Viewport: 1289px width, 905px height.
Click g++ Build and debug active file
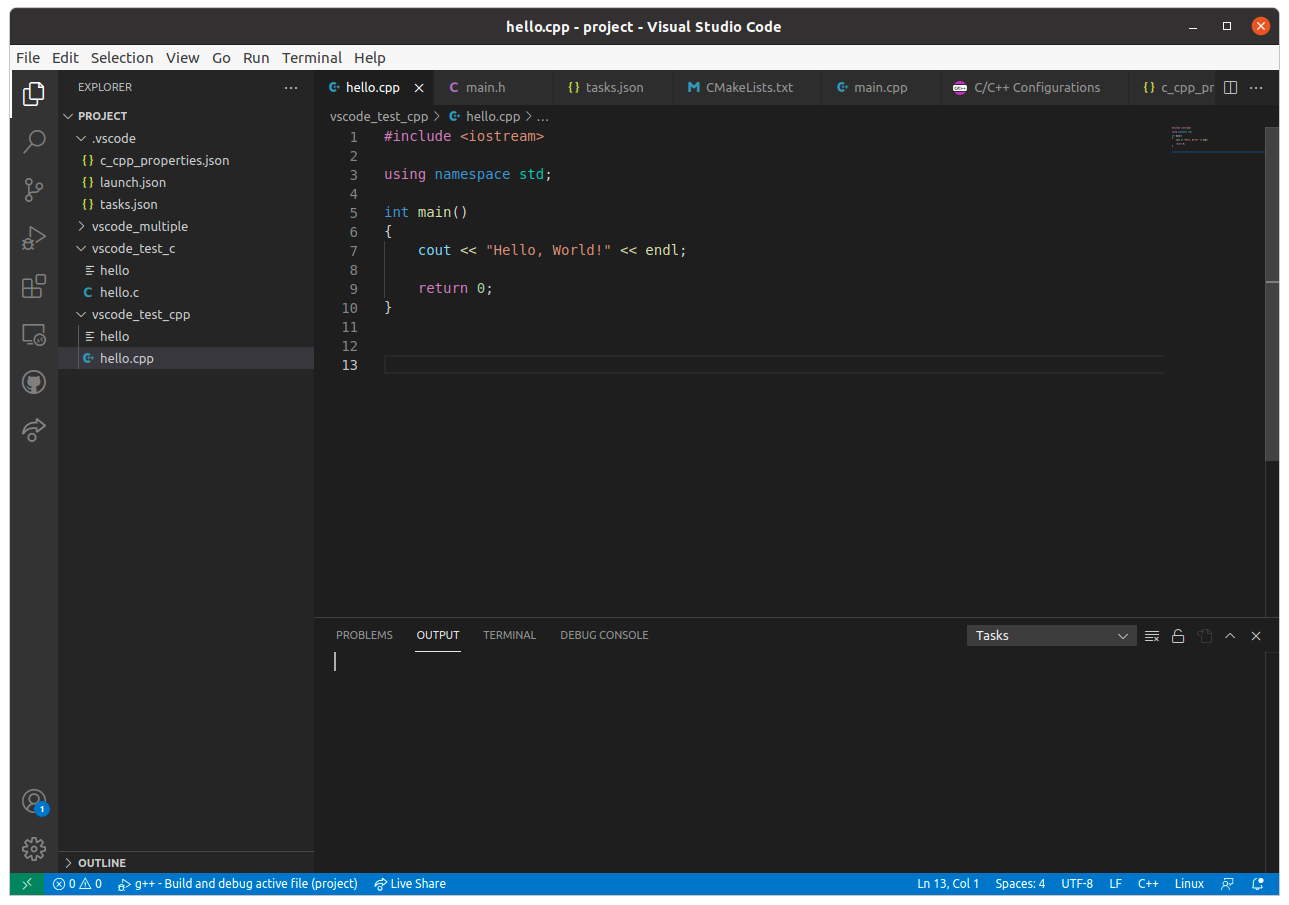pos(237,884)
